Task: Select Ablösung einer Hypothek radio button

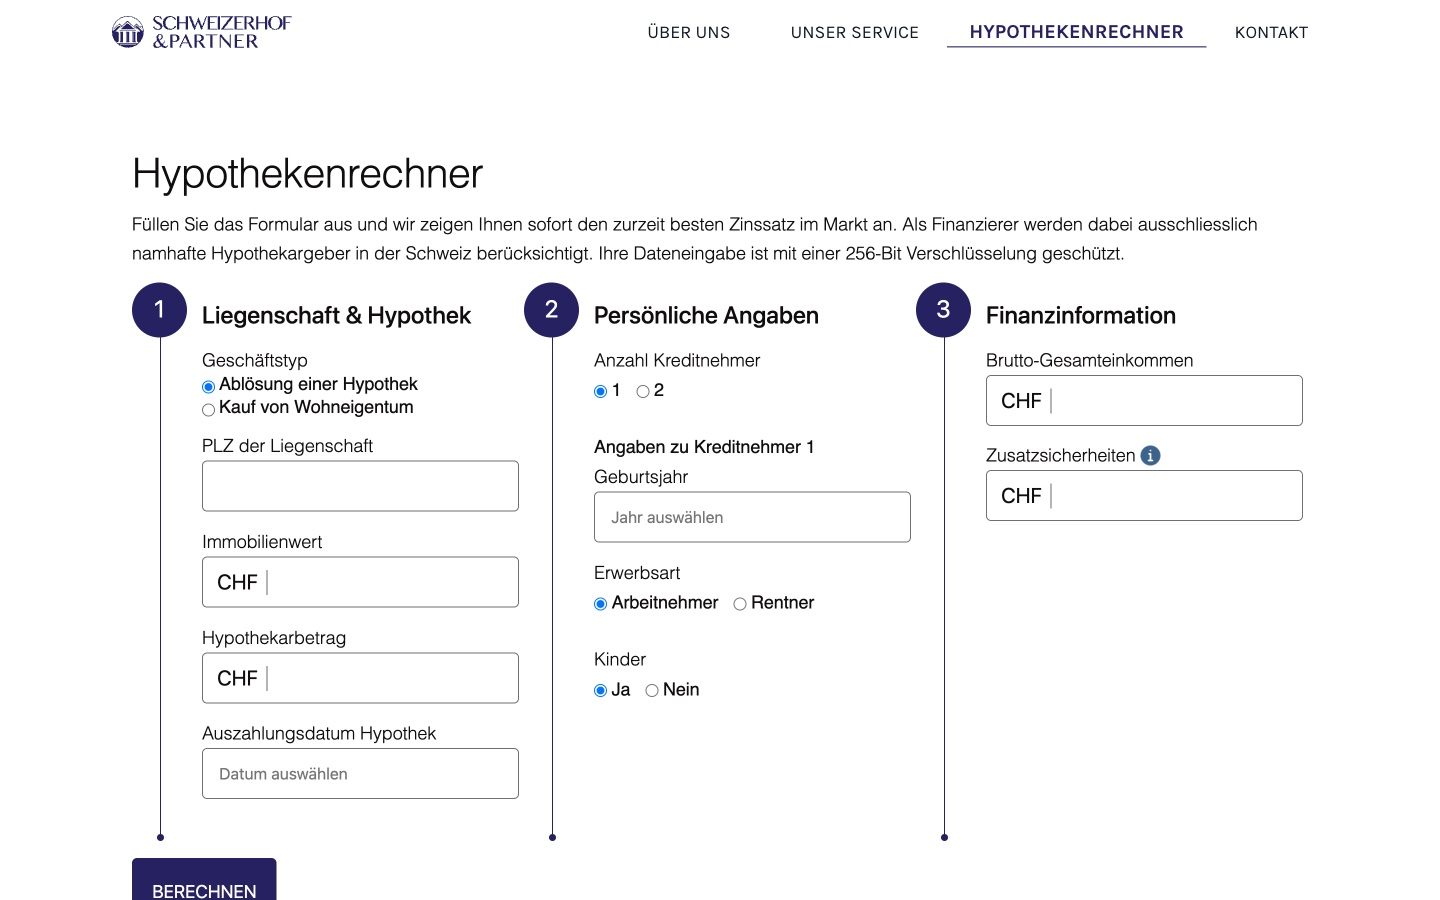Action: pyautogui.click(x=208, y=387)
